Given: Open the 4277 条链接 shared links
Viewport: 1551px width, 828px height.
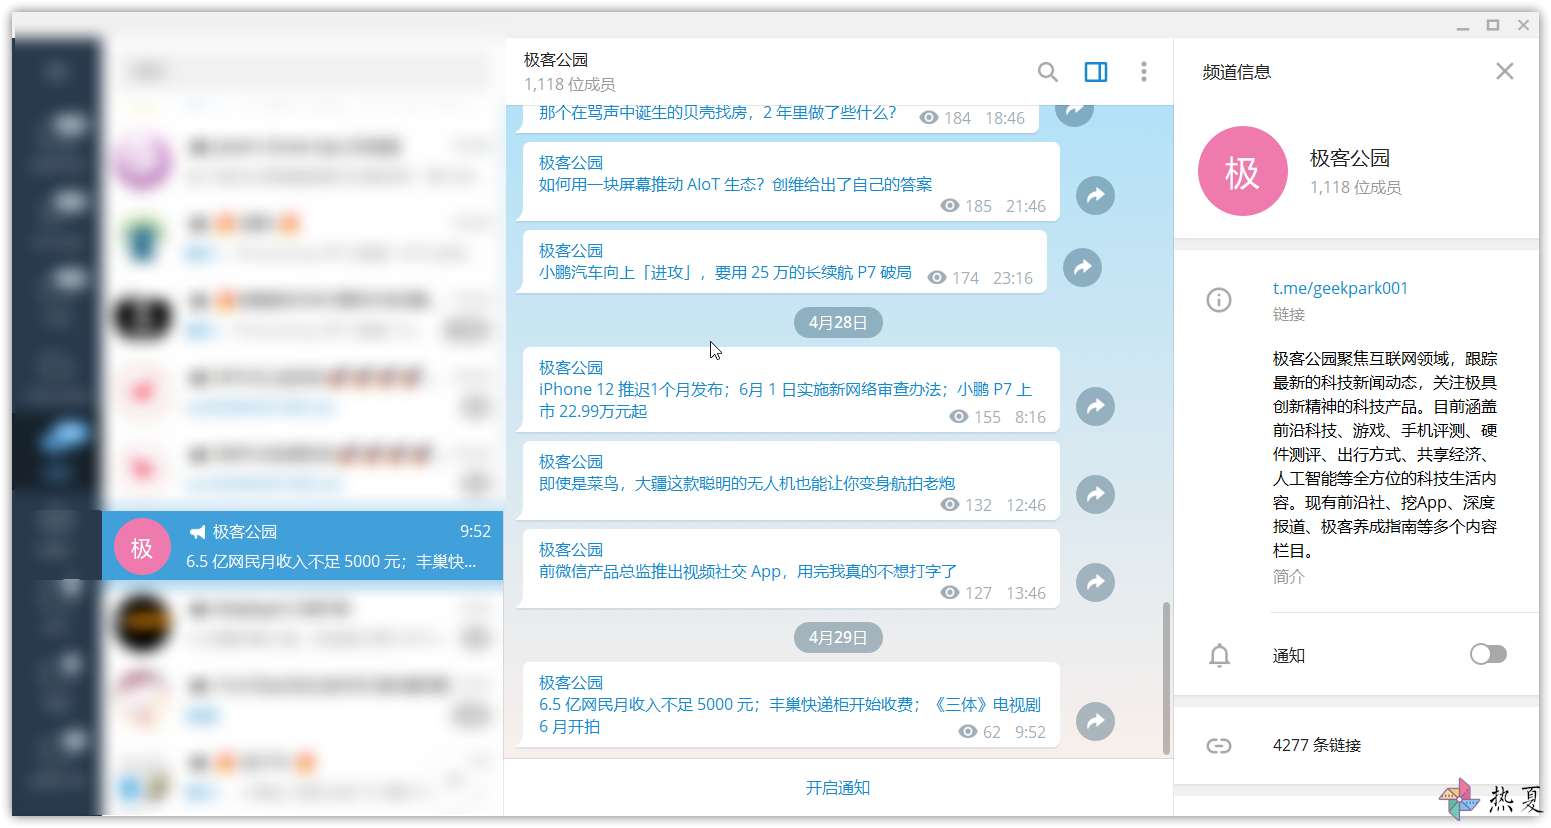Looking at the screenshot, I should (1316, 745).
